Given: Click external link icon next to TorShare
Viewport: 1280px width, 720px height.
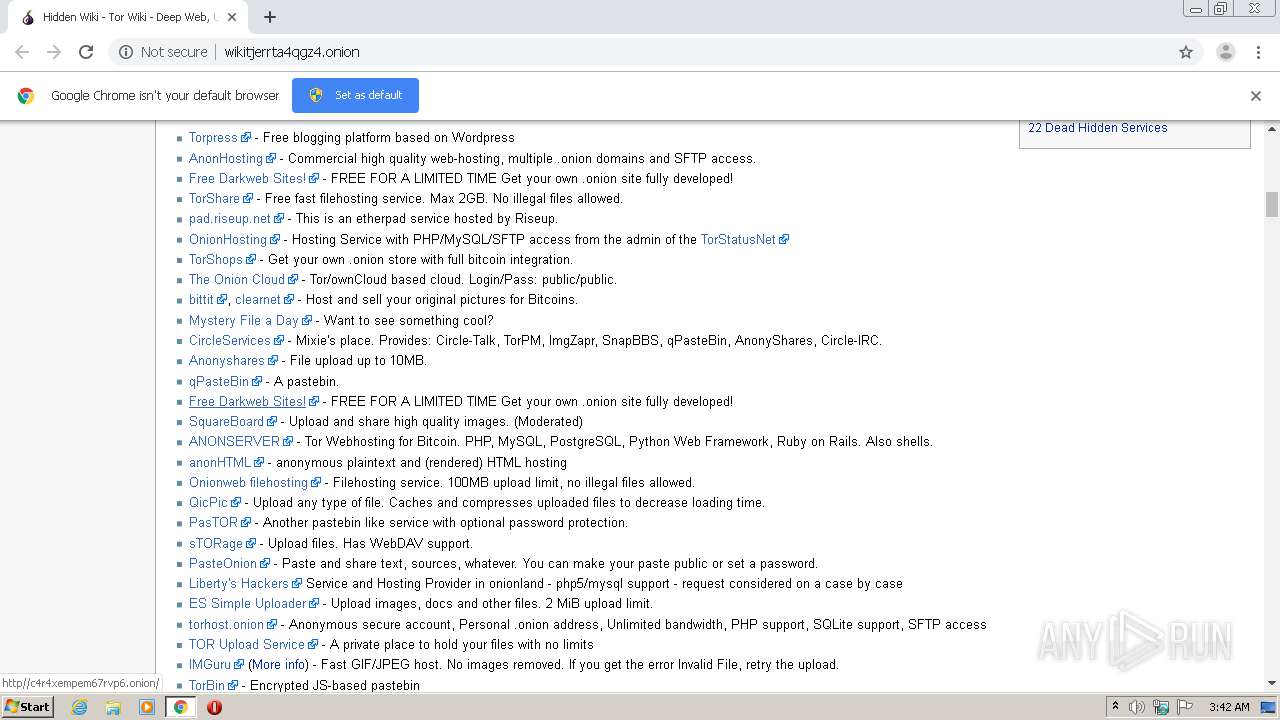Looking at the screenshot, I should (249, 199).
